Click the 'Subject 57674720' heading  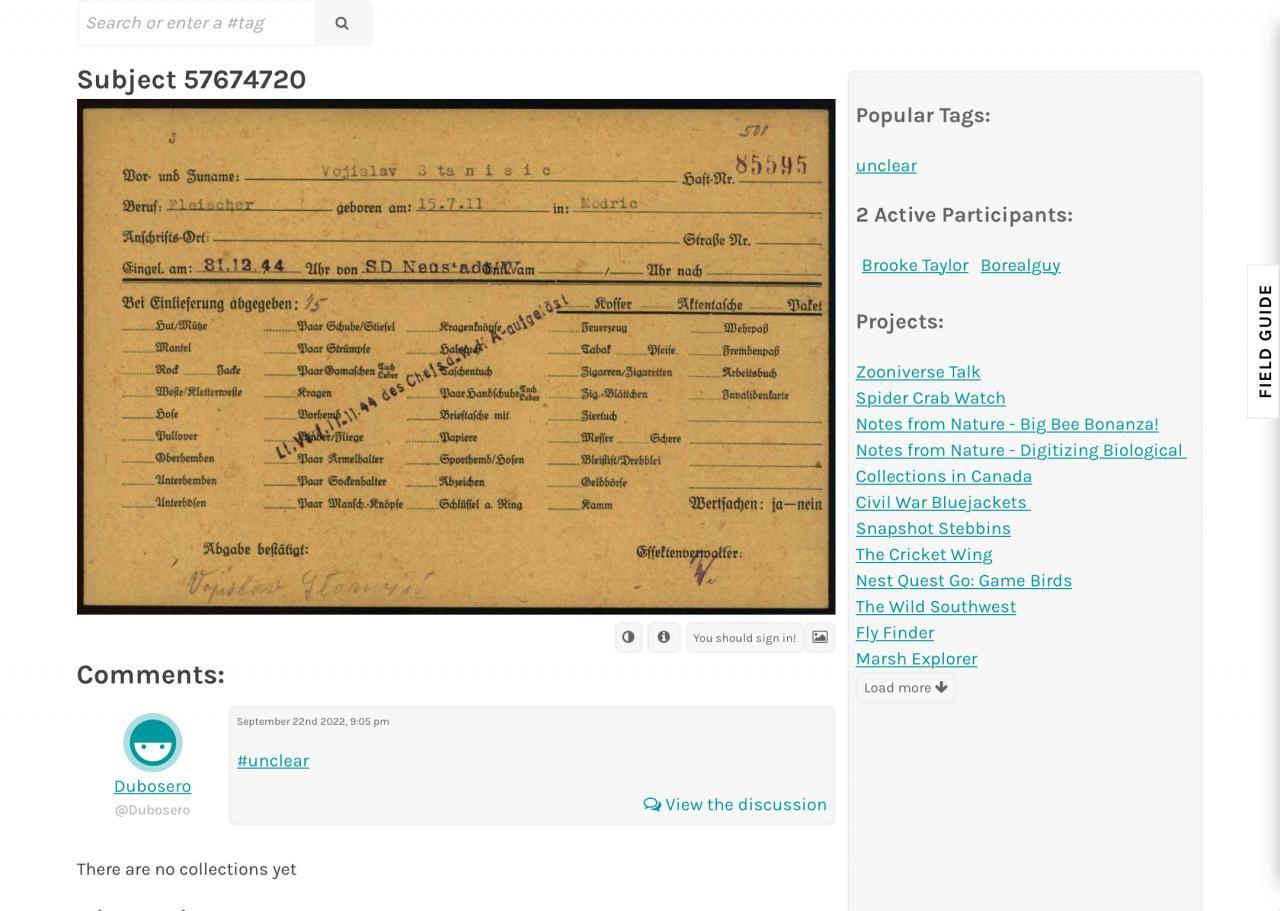click(191, 80)
